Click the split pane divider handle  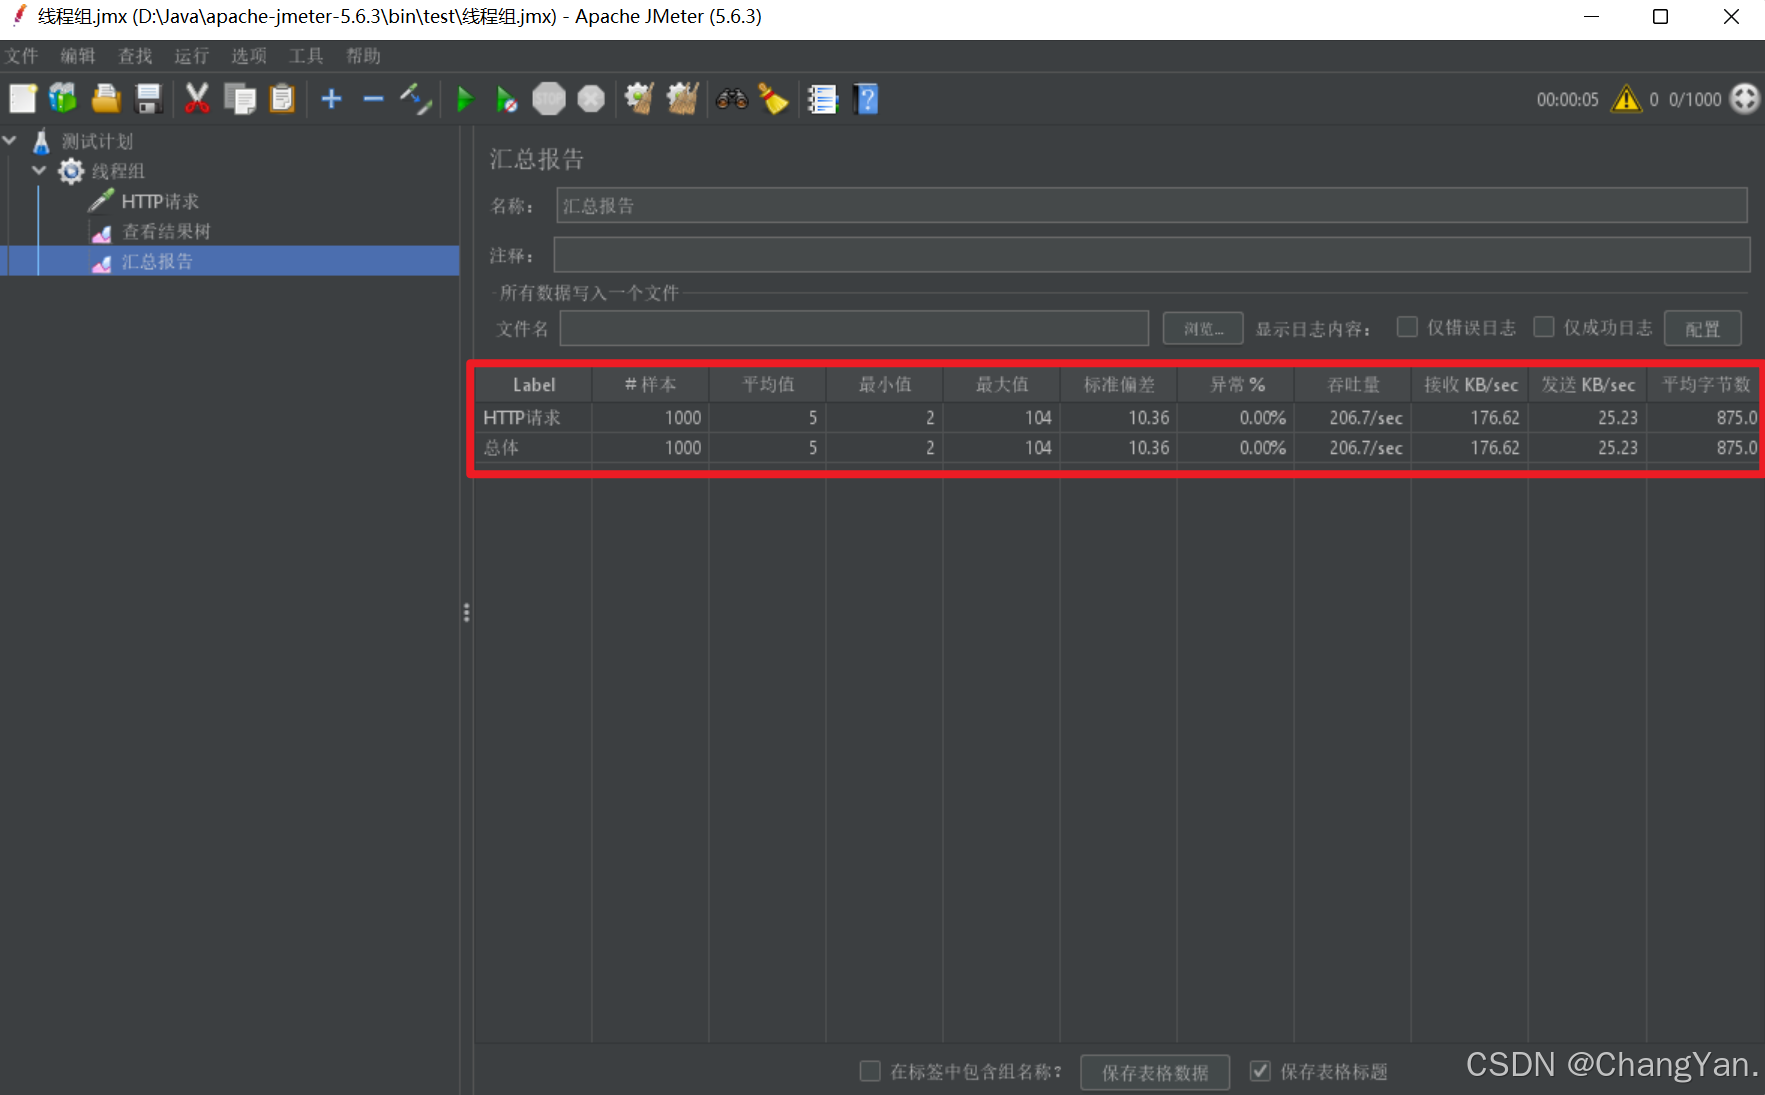click(466, 612)
